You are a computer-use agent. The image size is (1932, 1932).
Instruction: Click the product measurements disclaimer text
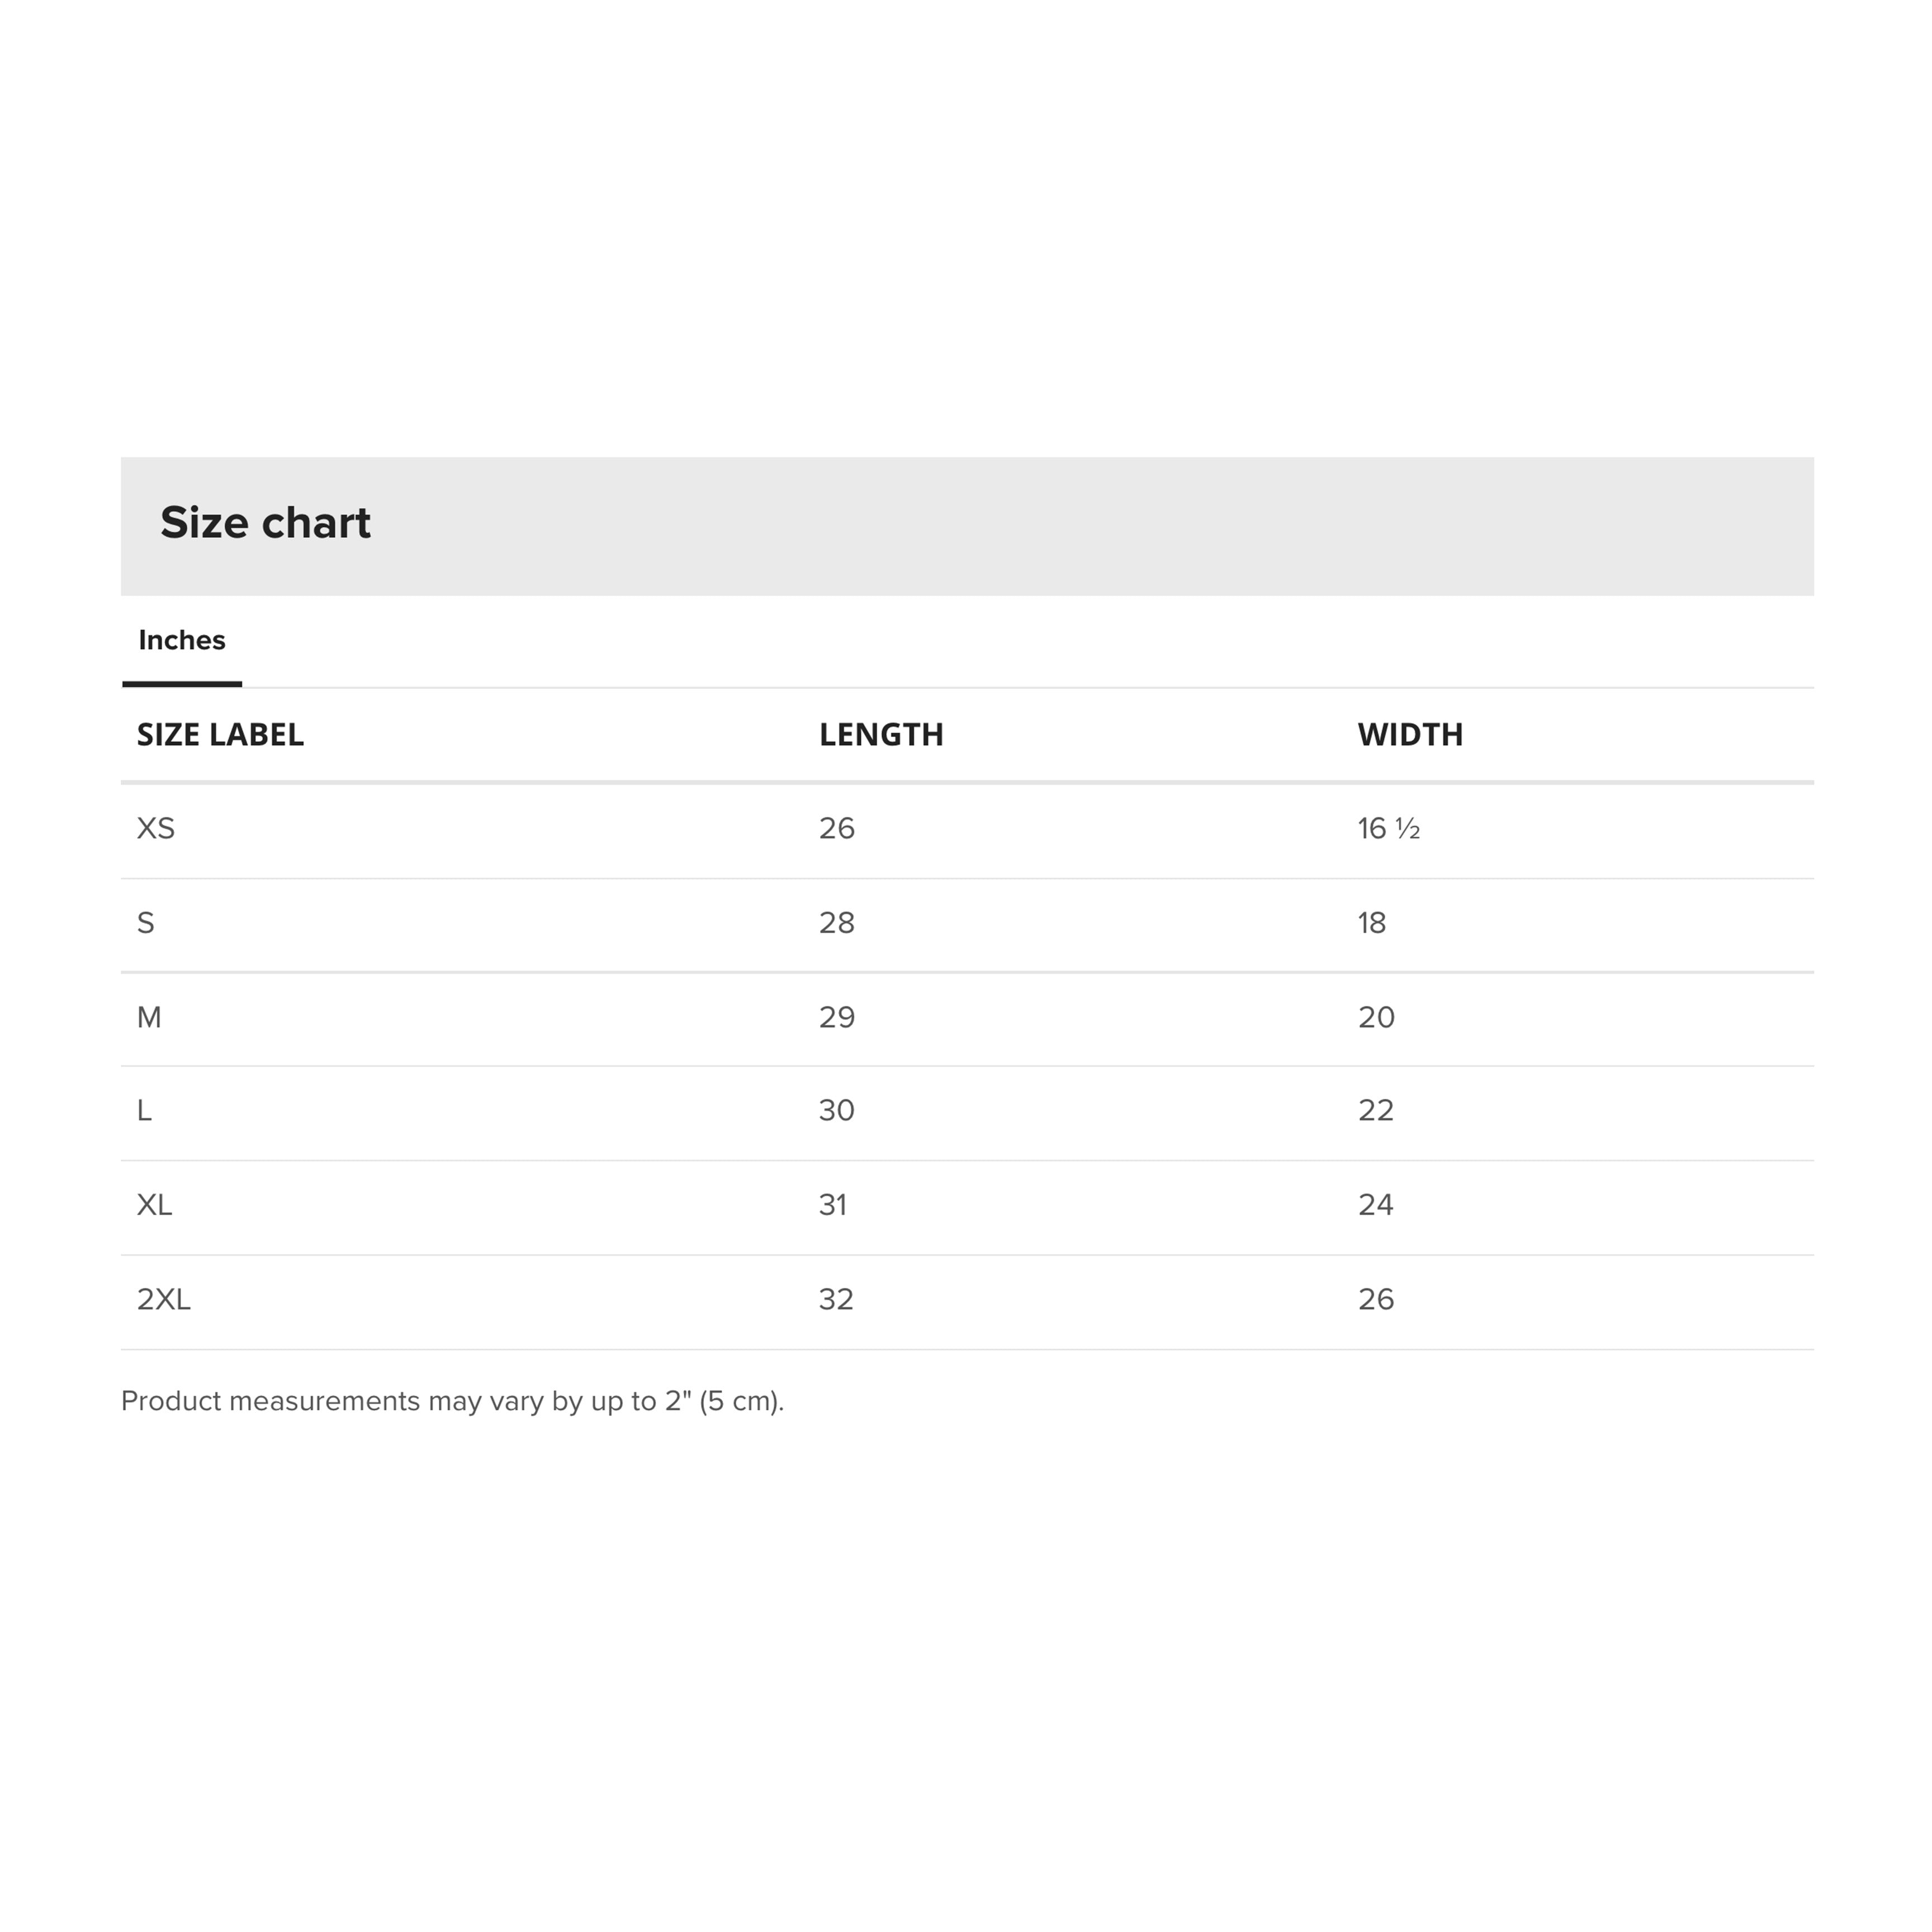click(x=453, y=1401)
